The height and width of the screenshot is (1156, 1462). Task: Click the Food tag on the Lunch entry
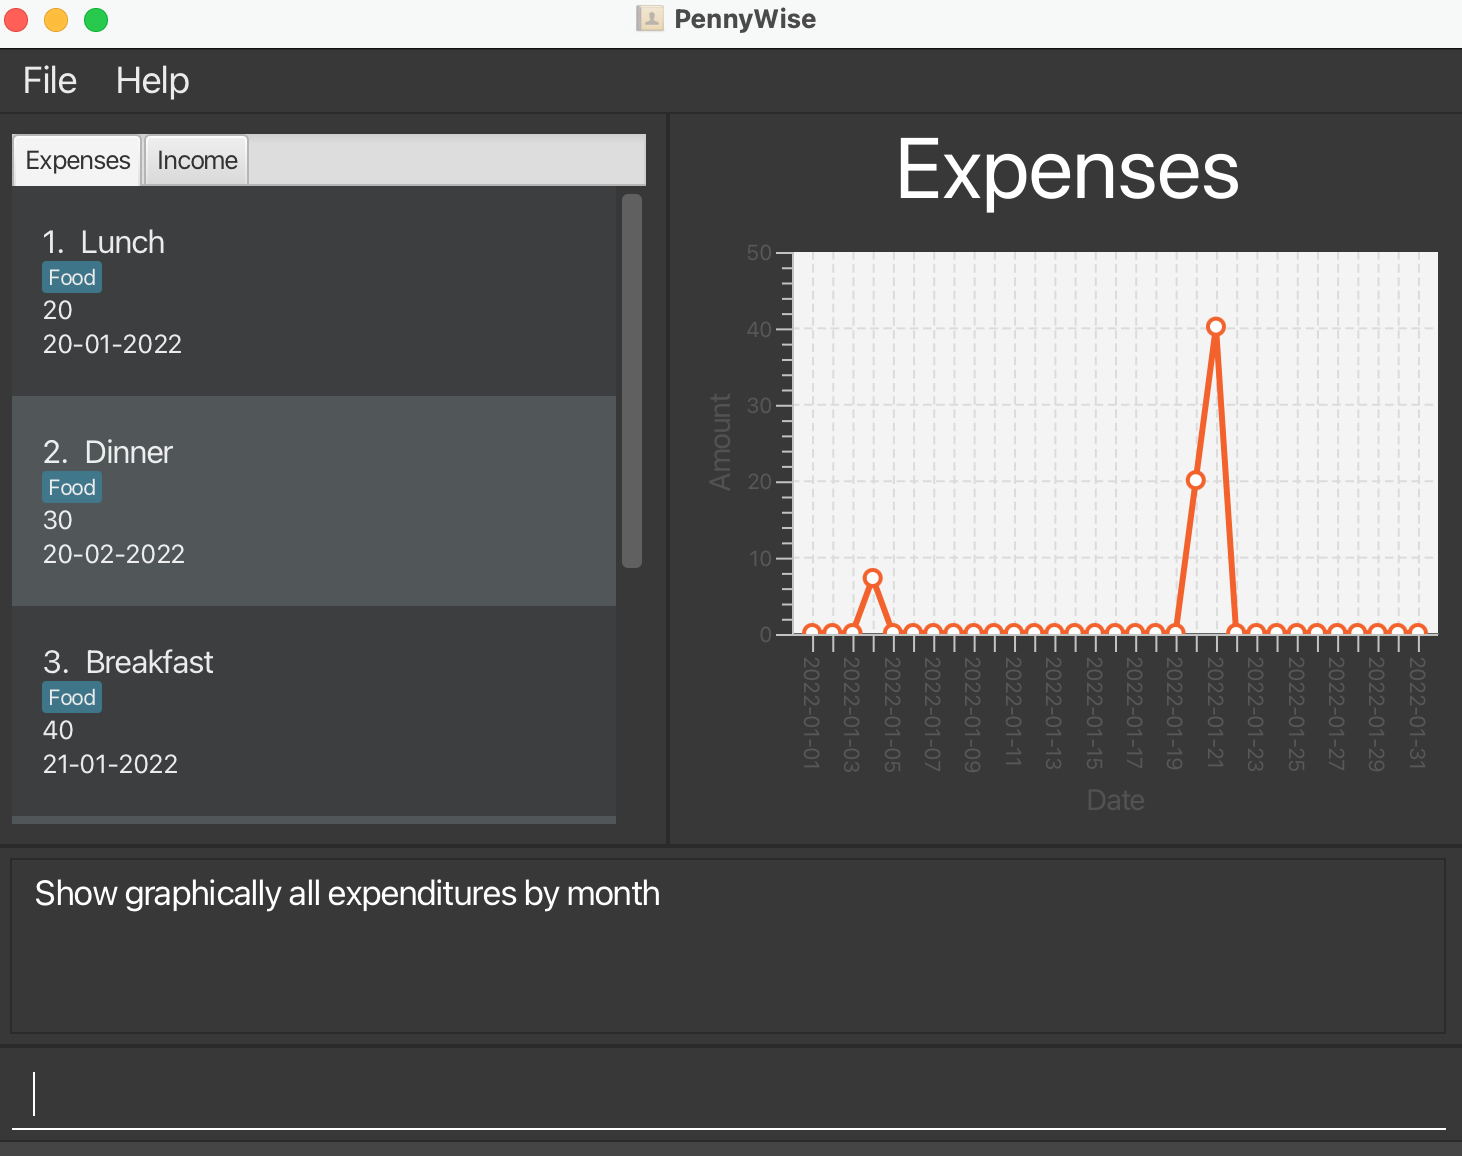click(x=72, y=277)
